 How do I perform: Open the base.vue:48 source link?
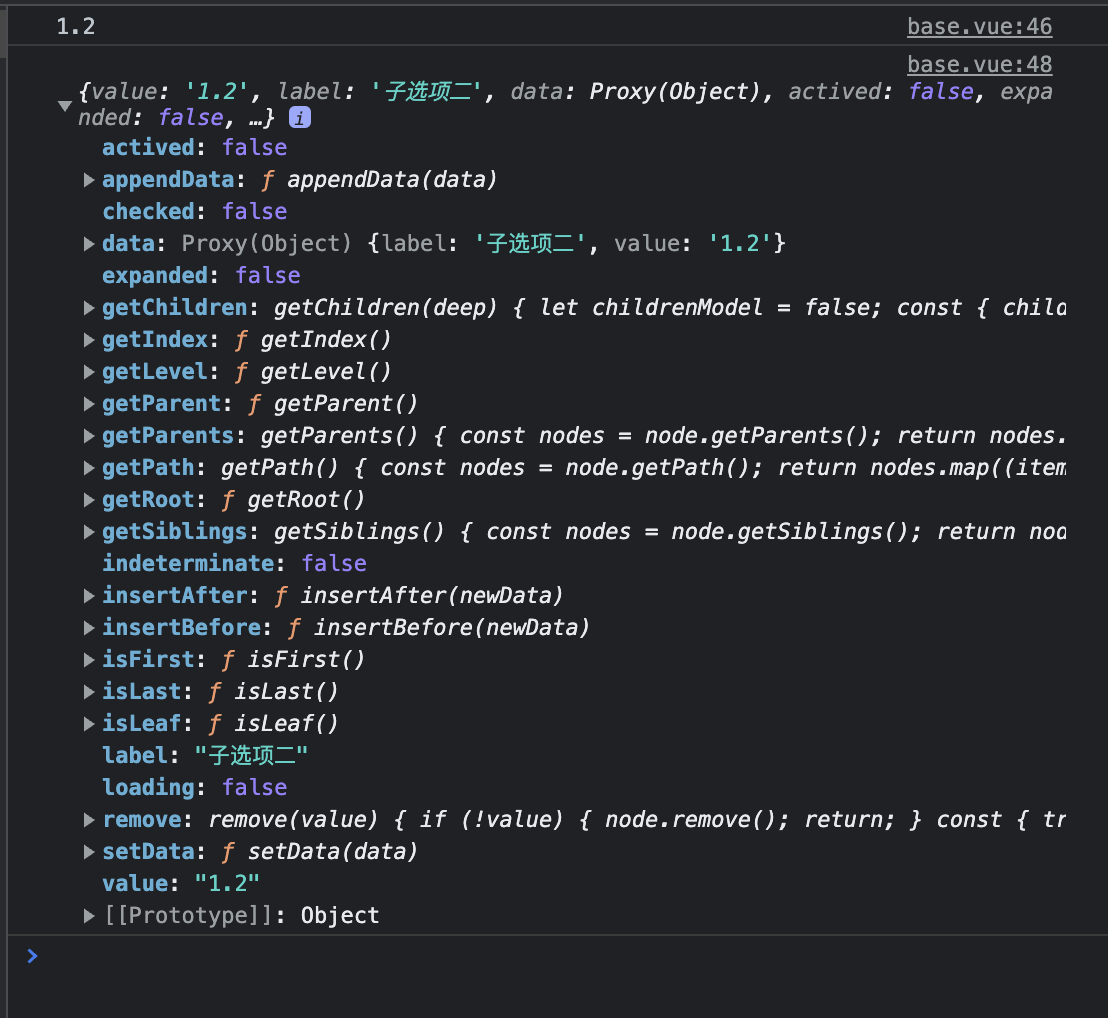pos(978,64)
